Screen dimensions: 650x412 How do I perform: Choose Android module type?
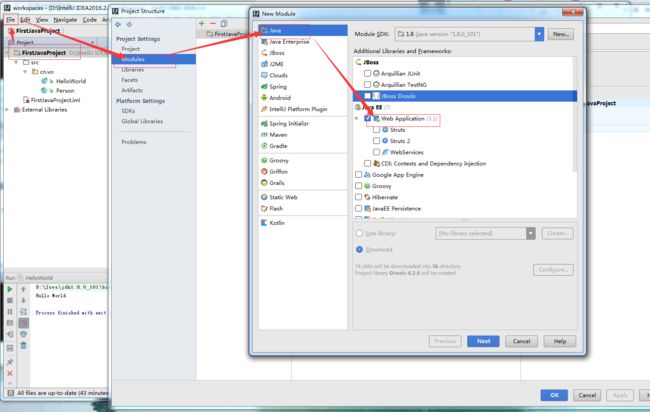coord(303,97)
